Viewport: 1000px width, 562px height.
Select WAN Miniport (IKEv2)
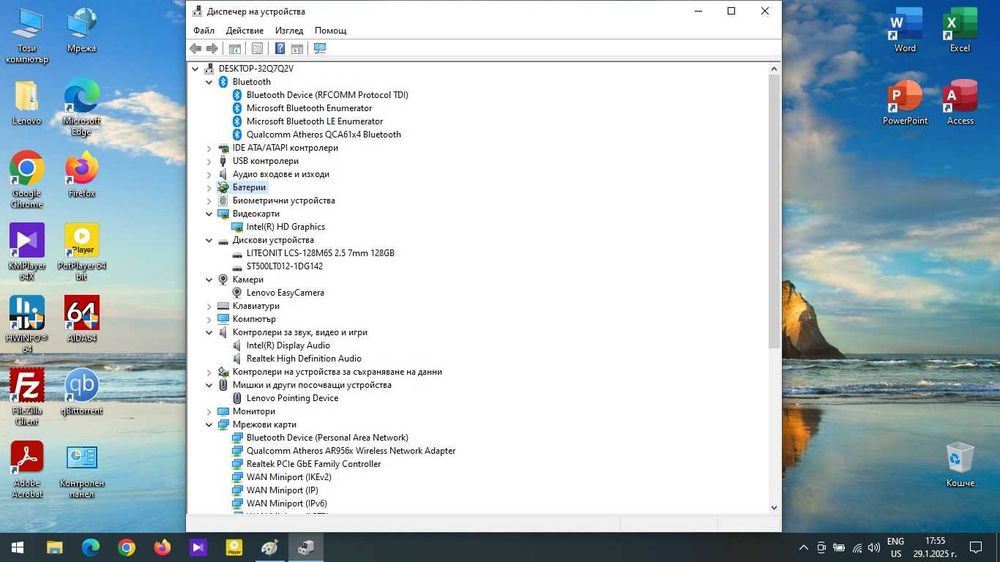(x=288, y=477)
